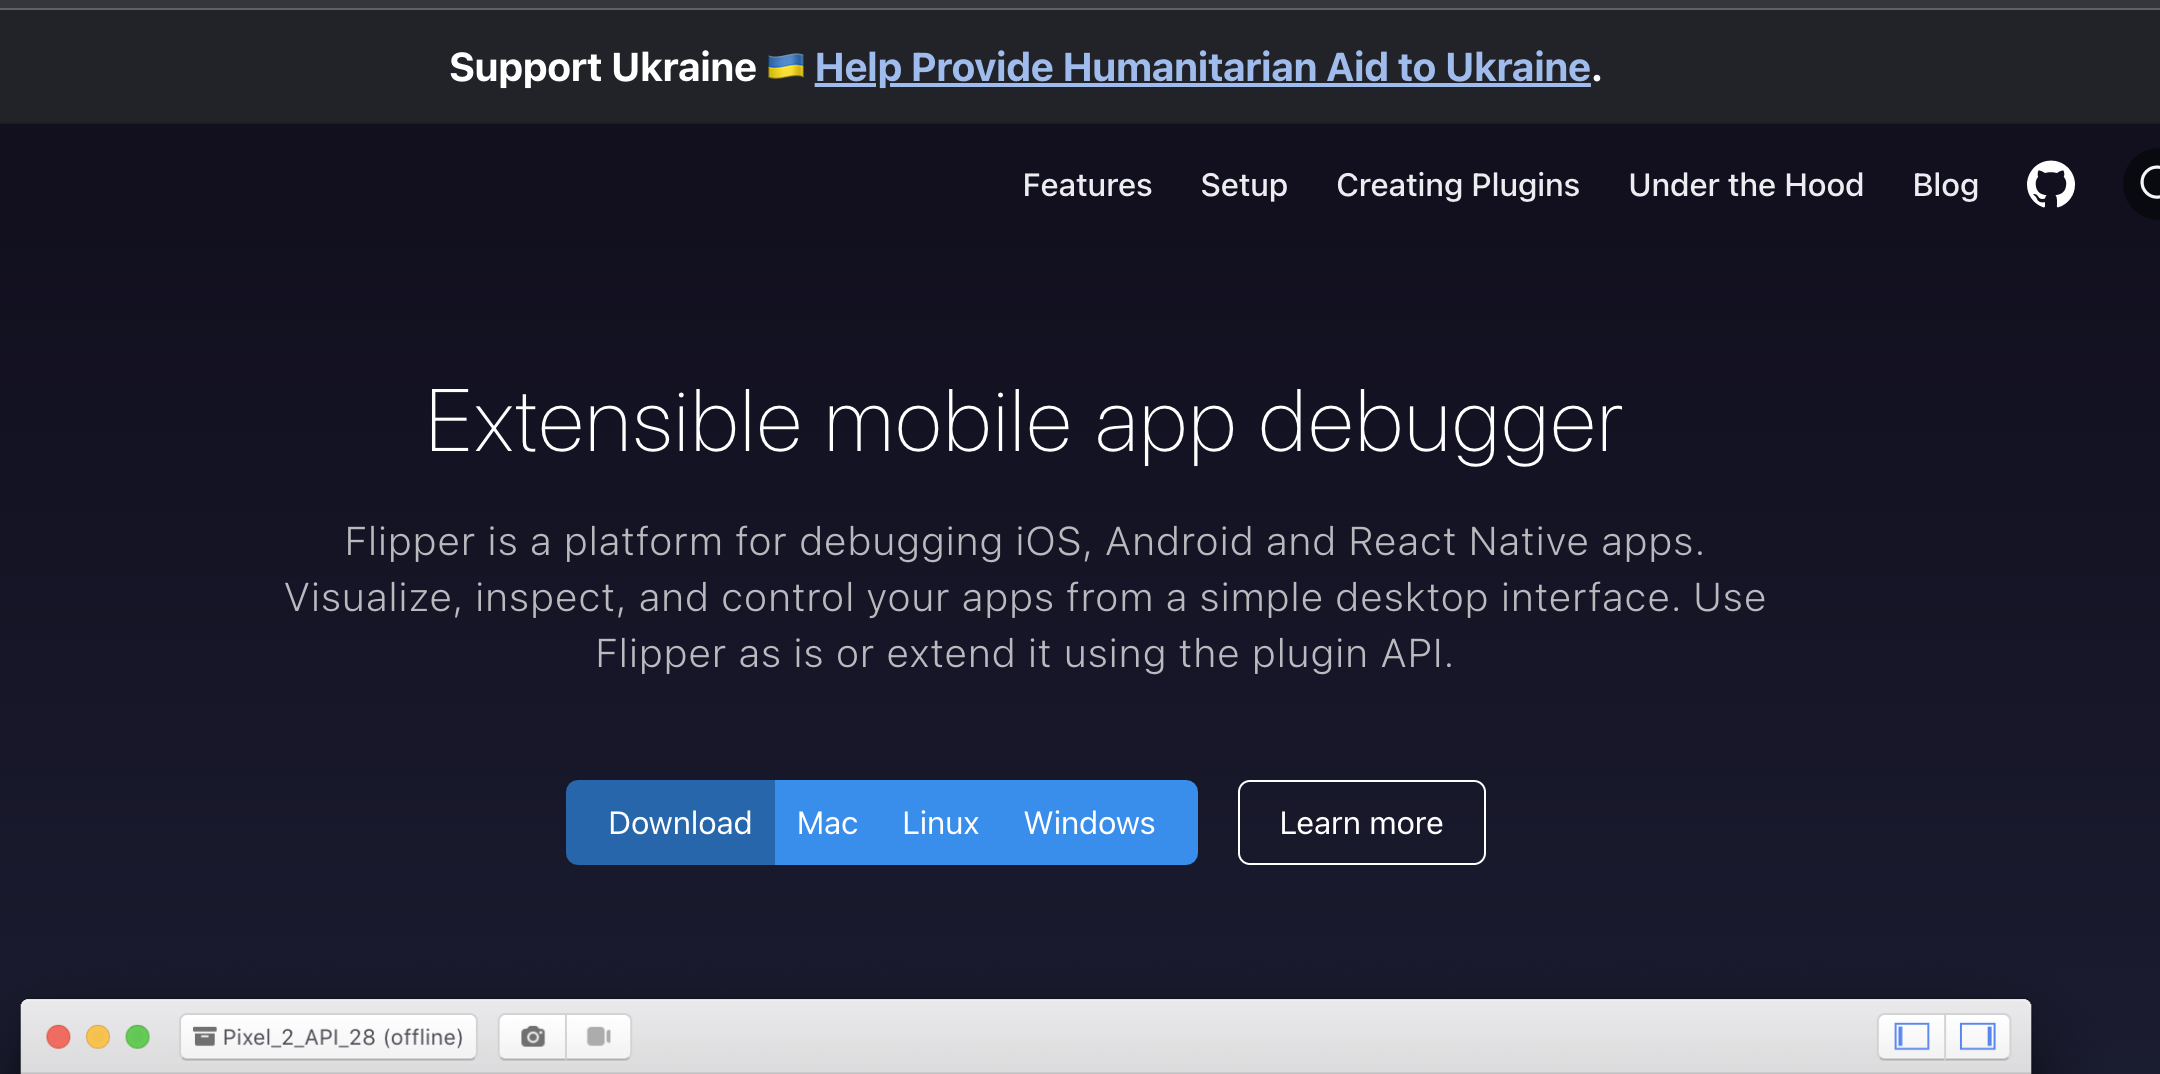Choose the Mac download option

coord(827,822)
